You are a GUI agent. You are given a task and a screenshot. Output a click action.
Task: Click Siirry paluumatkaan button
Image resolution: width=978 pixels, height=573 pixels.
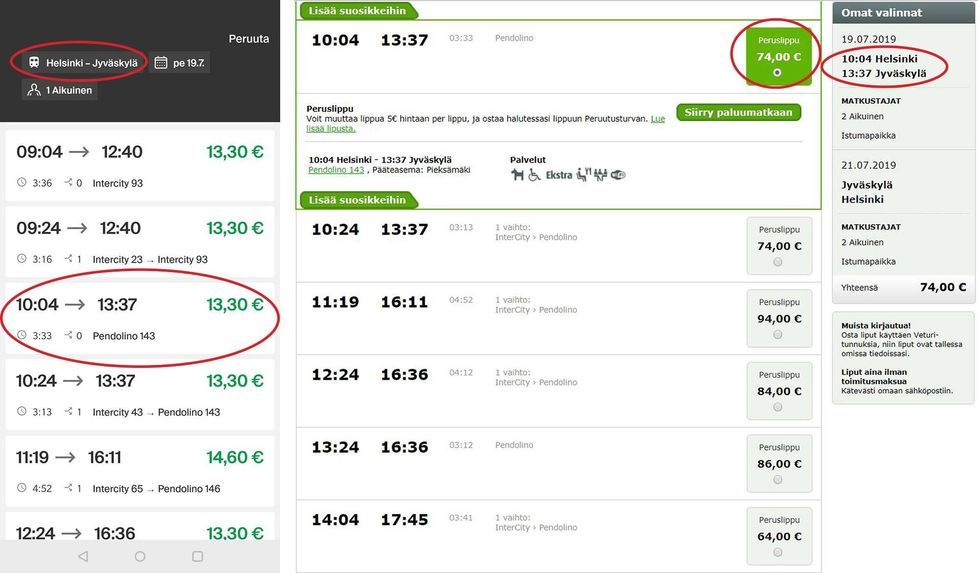(x=738, y=112)
